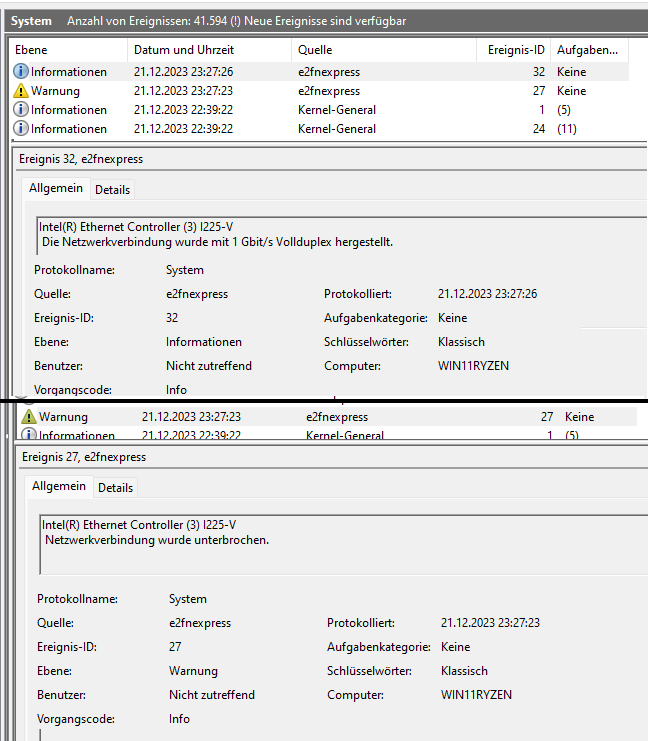Open the Details tab in Ereignis 32 pane

(112, 190)
